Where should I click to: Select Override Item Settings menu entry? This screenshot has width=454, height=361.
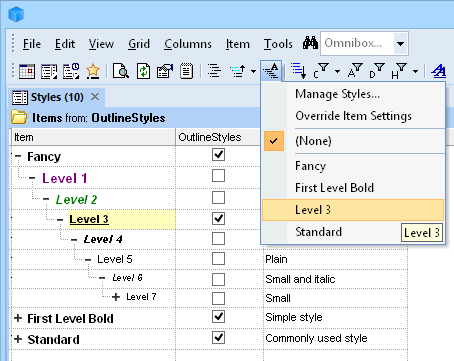pos(353,116)
